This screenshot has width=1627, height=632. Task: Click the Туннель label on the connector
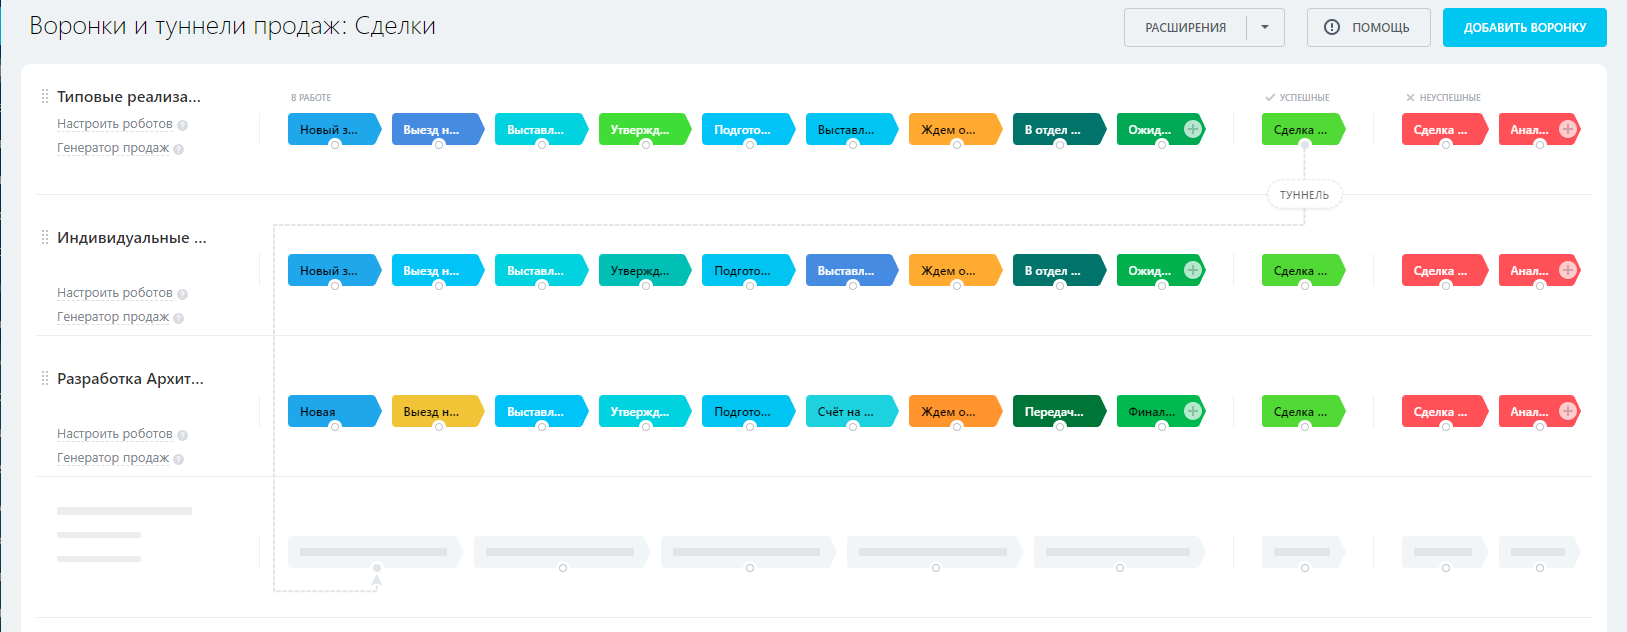pyautogui.click(x=1304, y=195)
